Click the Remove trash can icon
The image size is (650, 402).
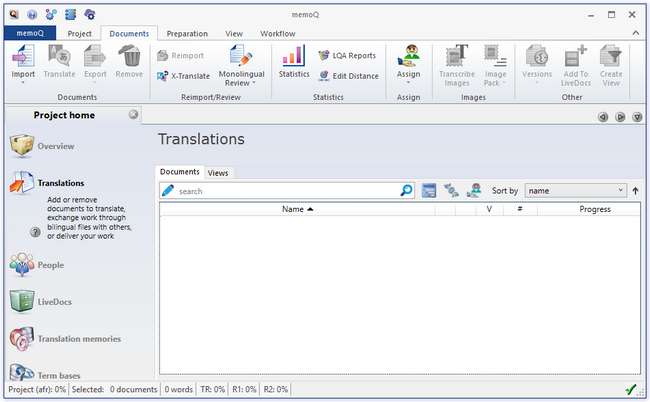point(129,56)
